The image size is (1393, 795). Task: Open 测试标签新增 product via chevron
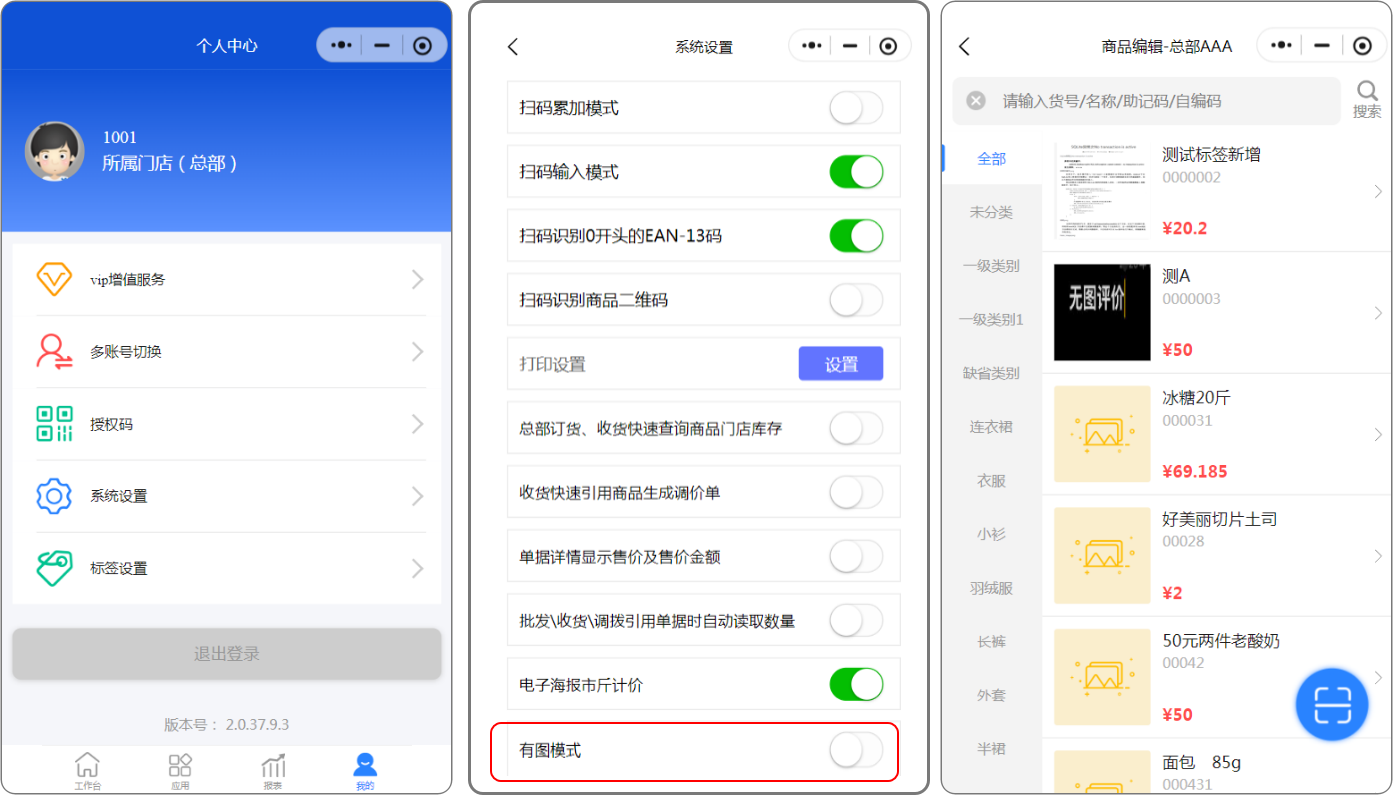click(1378, 192)
